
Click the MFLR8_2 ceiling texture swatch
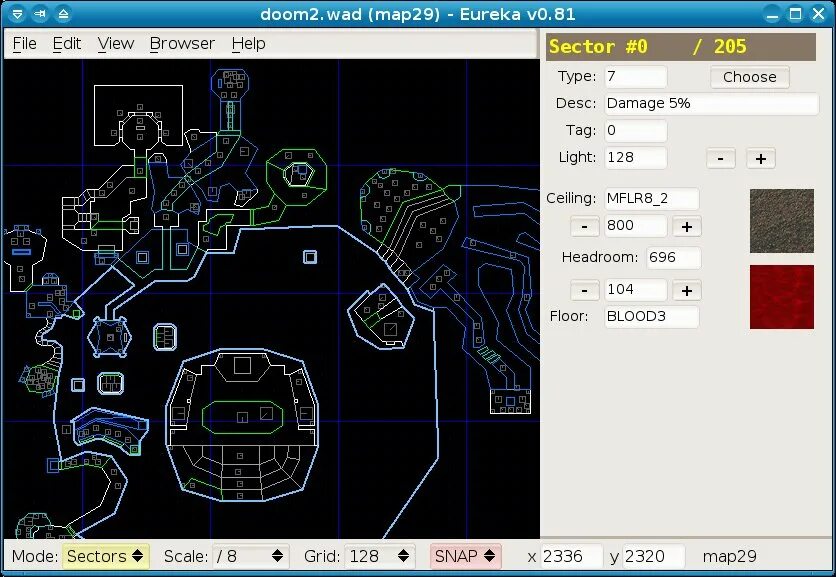[x=782, y=221]
